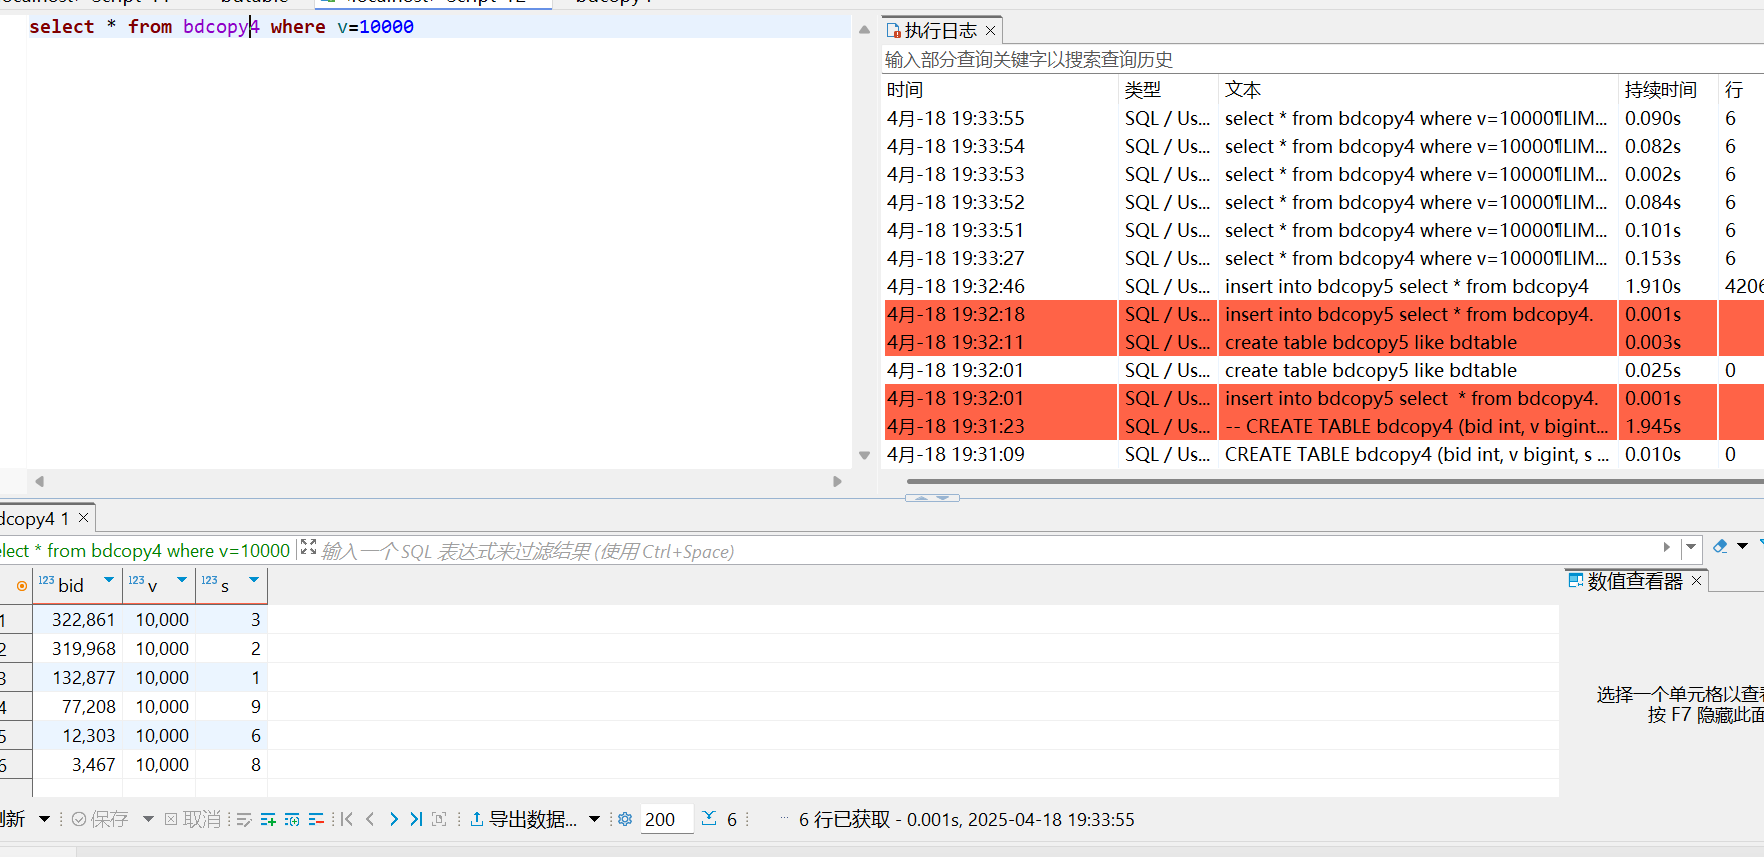This screenshot has width=1764, height=857.
Task: Click the orange record-mode icon in grid corner
Action: click(21, 586)
